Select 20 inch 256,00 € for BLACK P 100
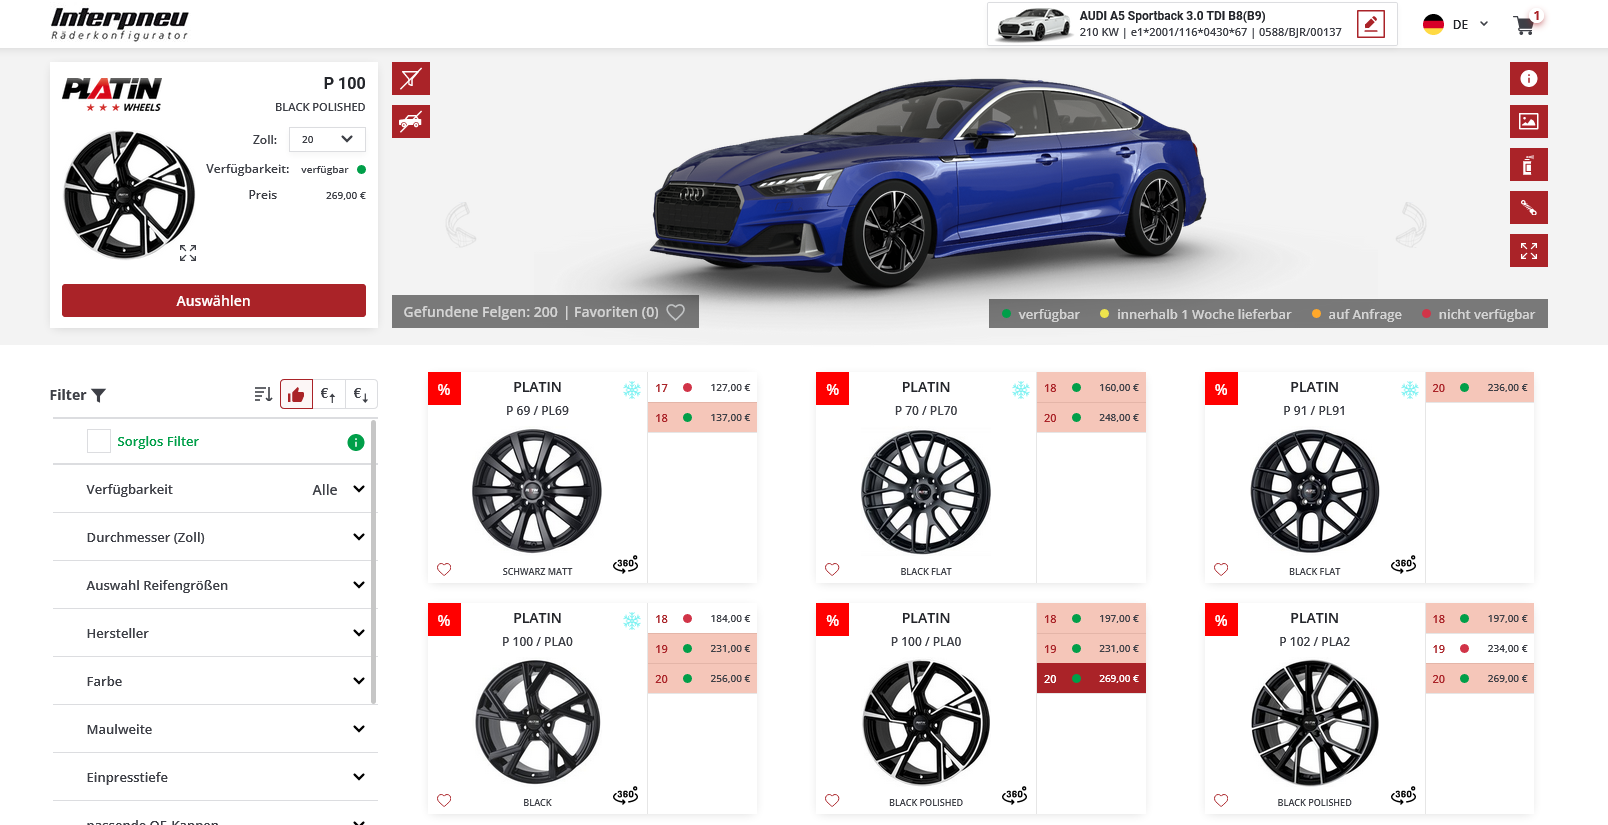Image resolution: width=1608 pixels, height=825 pixels. click(x=702, y=679)
